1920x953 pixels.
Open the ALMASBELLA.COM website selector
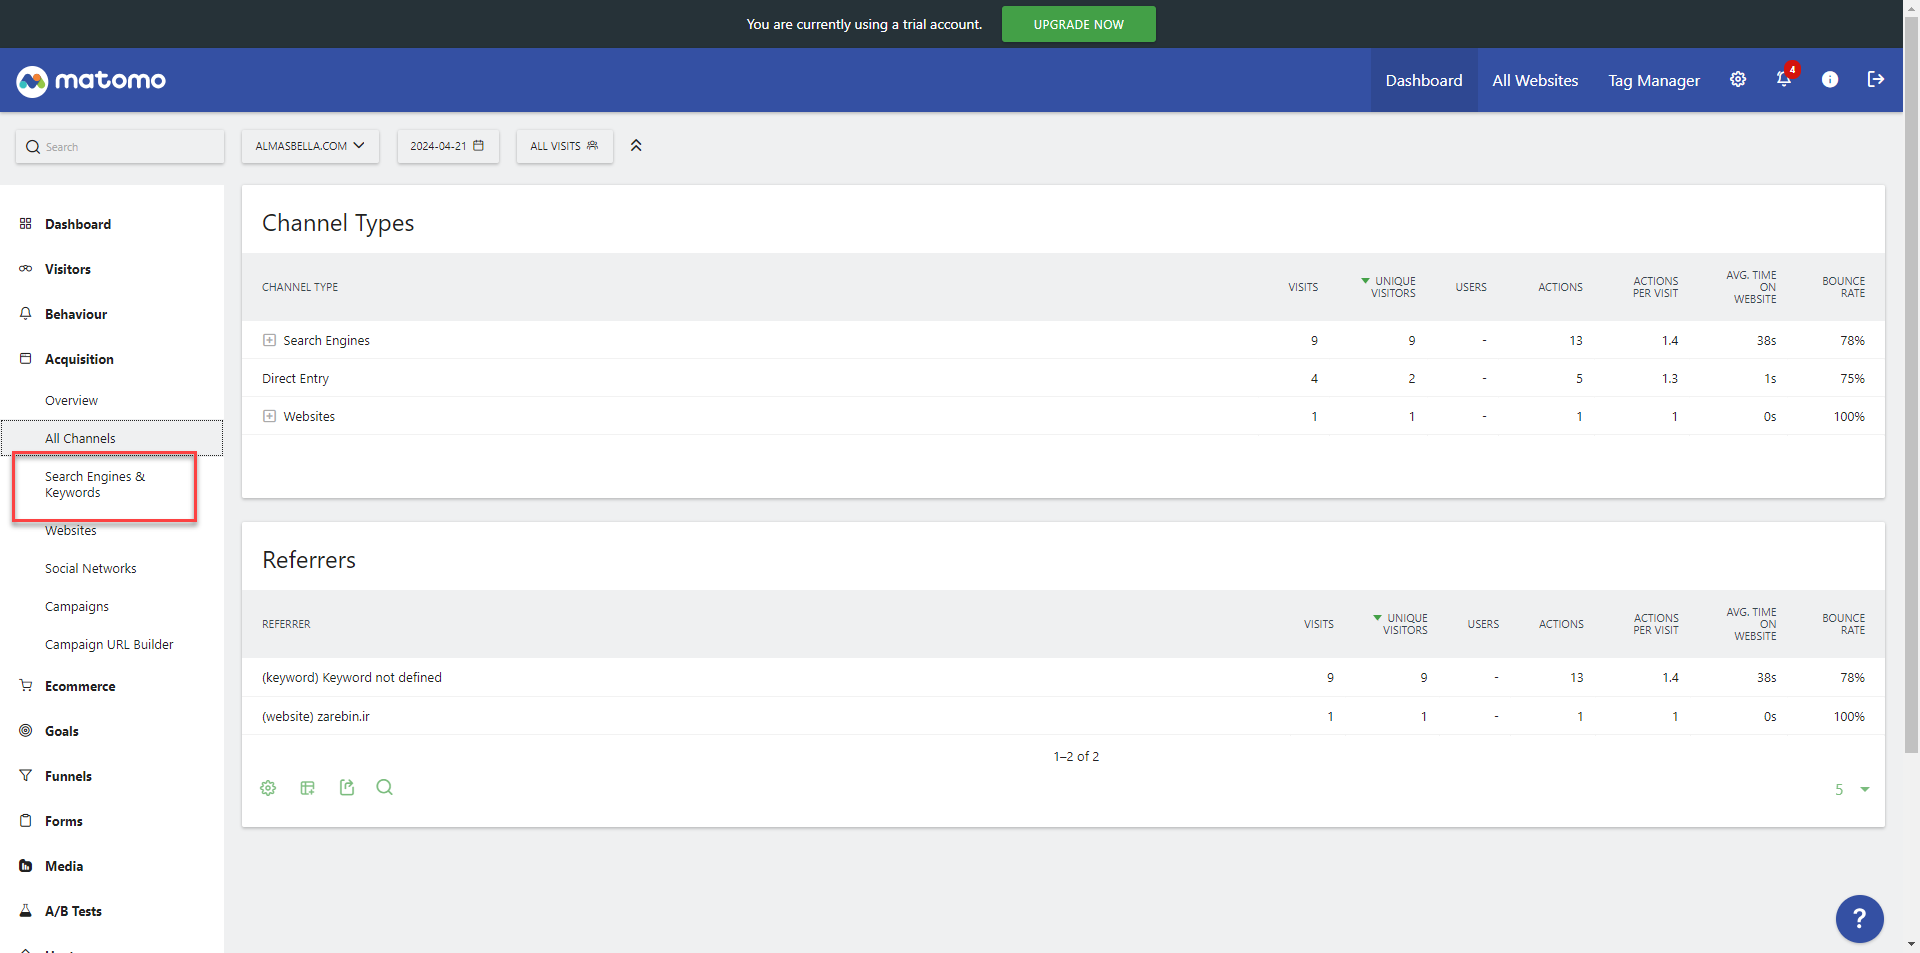[x=310, y=146]
